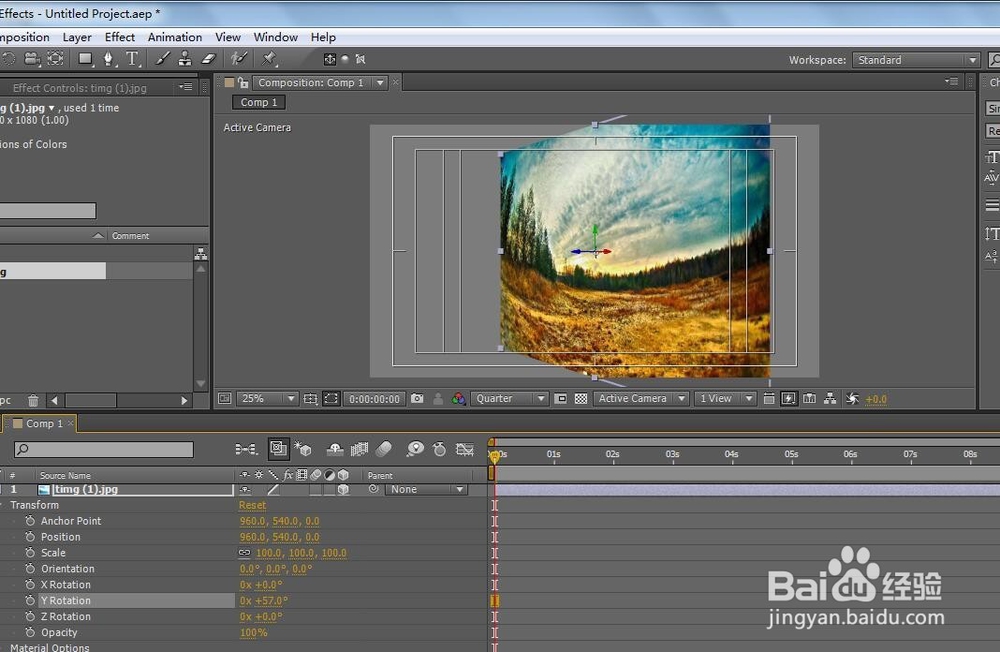
Task: Open the View menu
Action: tap(228, 37)
